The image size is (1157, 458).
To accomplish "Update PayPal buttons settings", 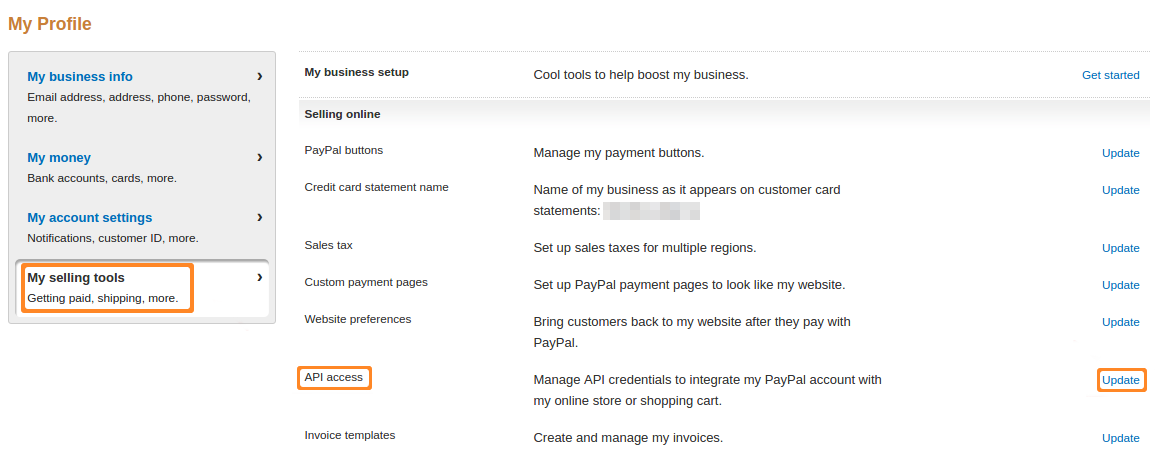I will [x=1121, y=153].
